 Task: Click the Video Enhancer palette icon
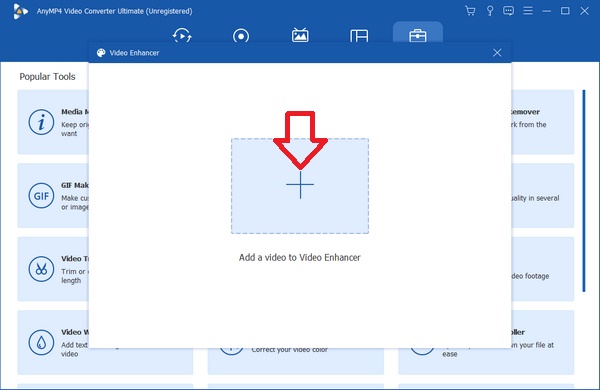pos(101,53)
